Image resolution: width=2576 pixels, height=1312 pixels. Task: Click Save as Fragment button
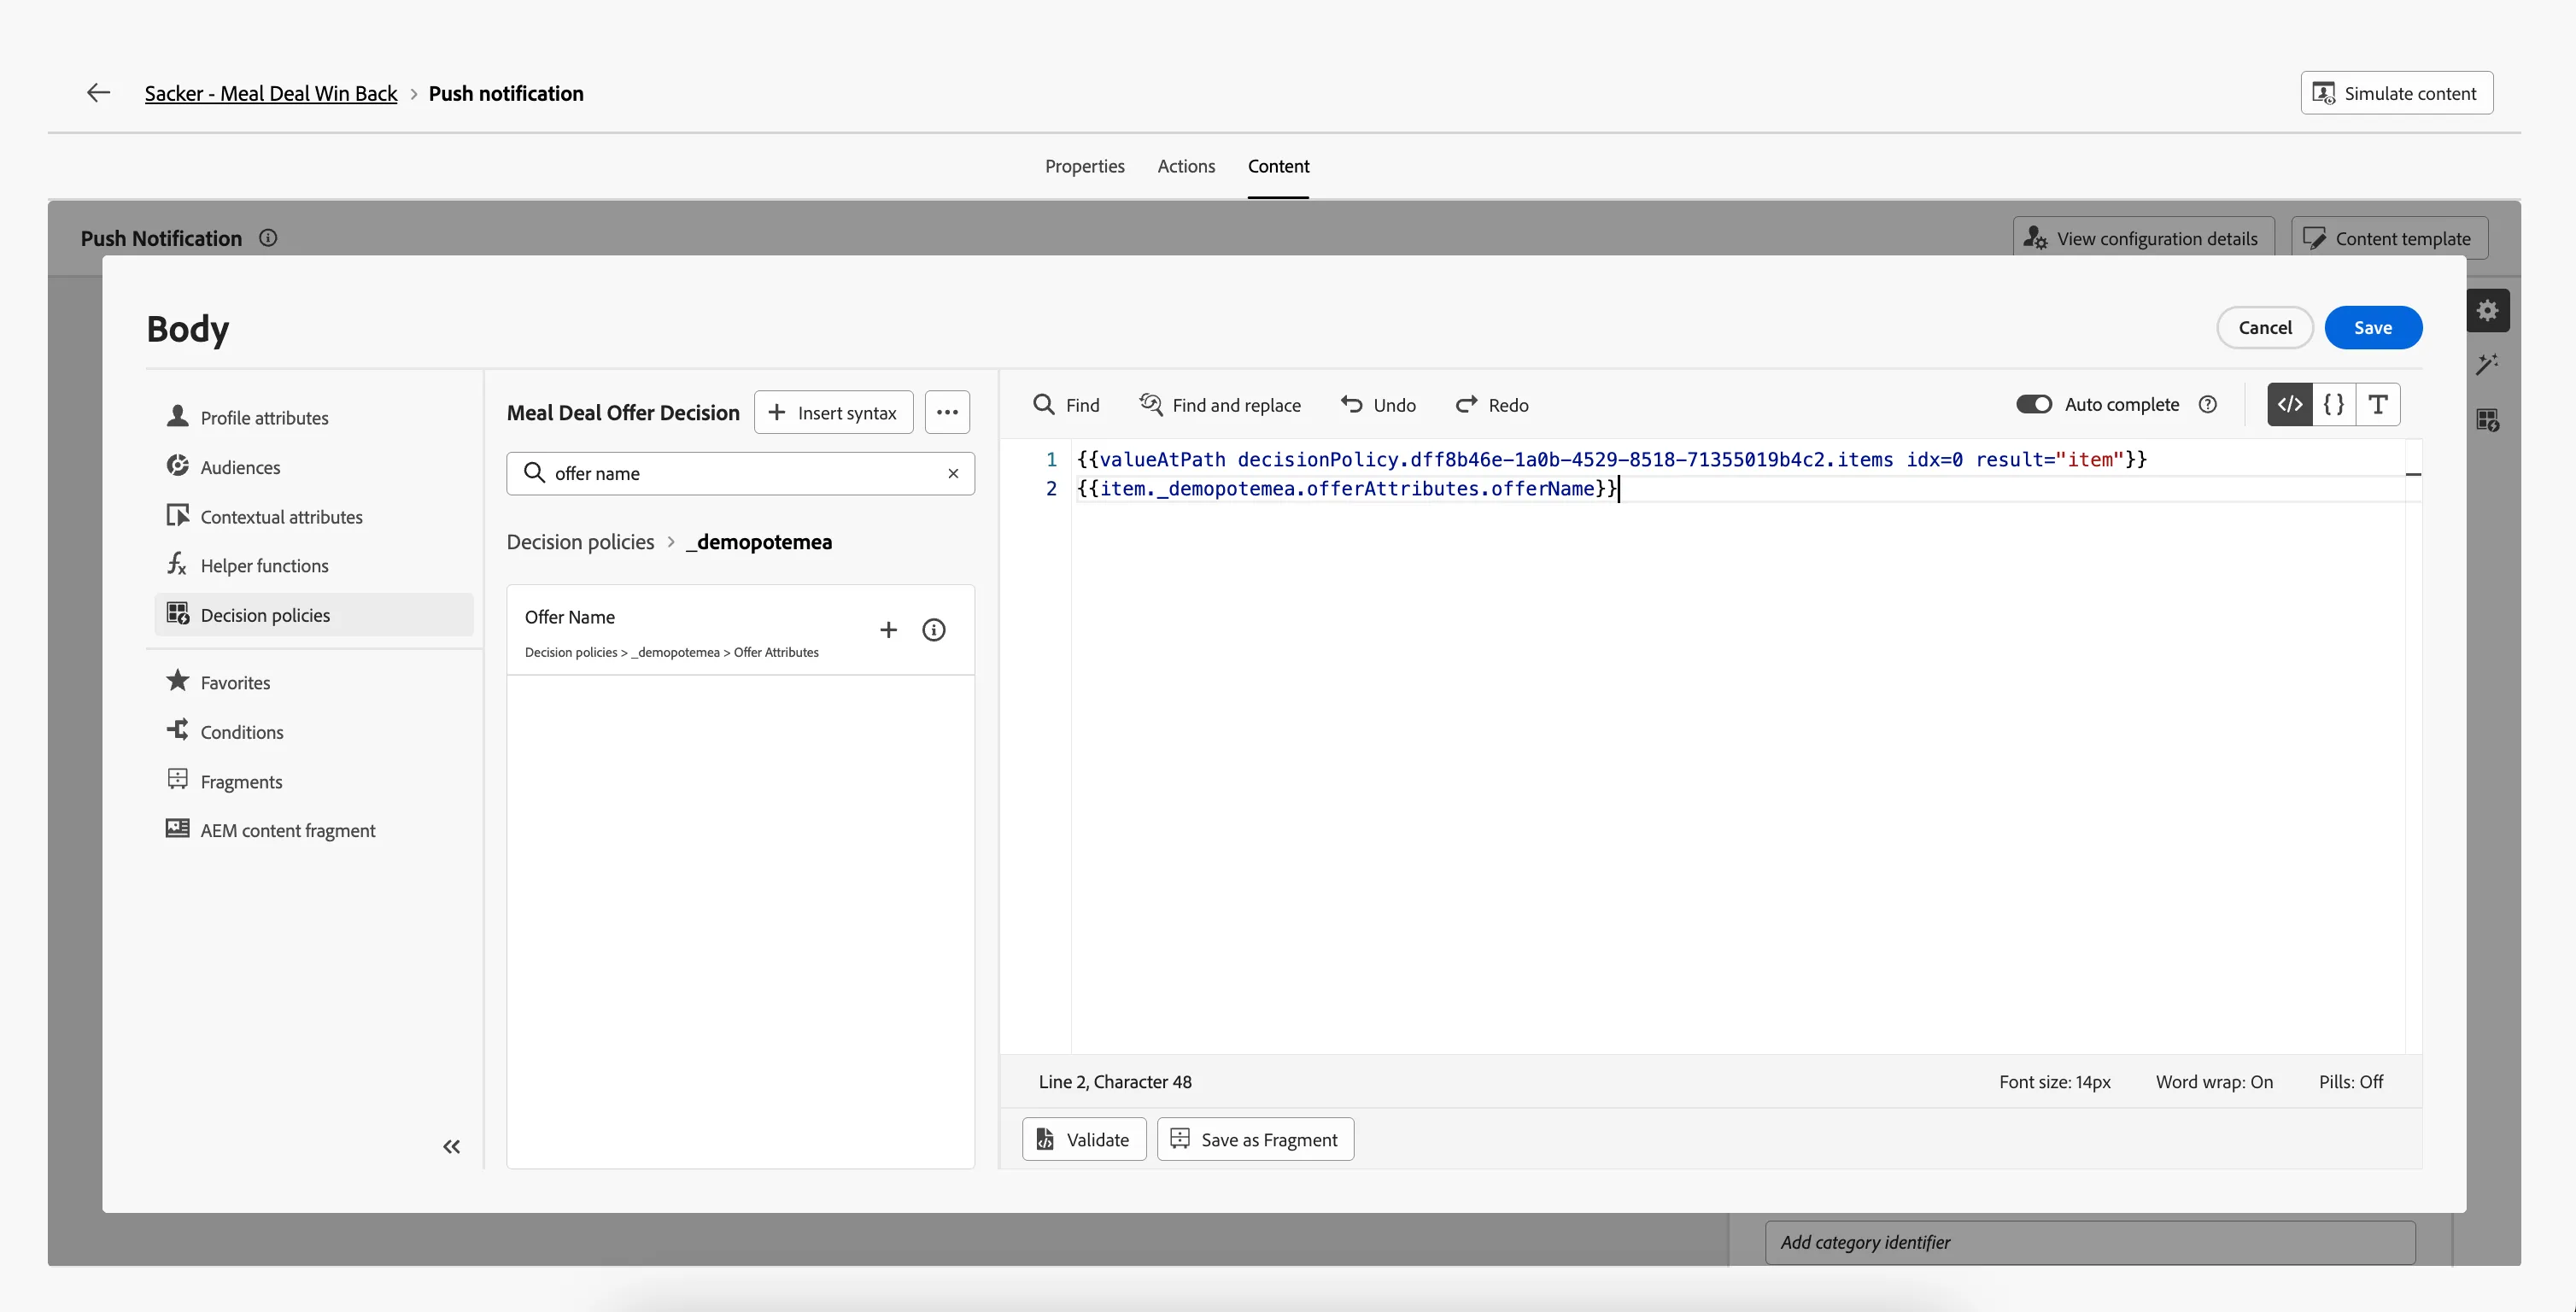(x=1255, y=1139)
